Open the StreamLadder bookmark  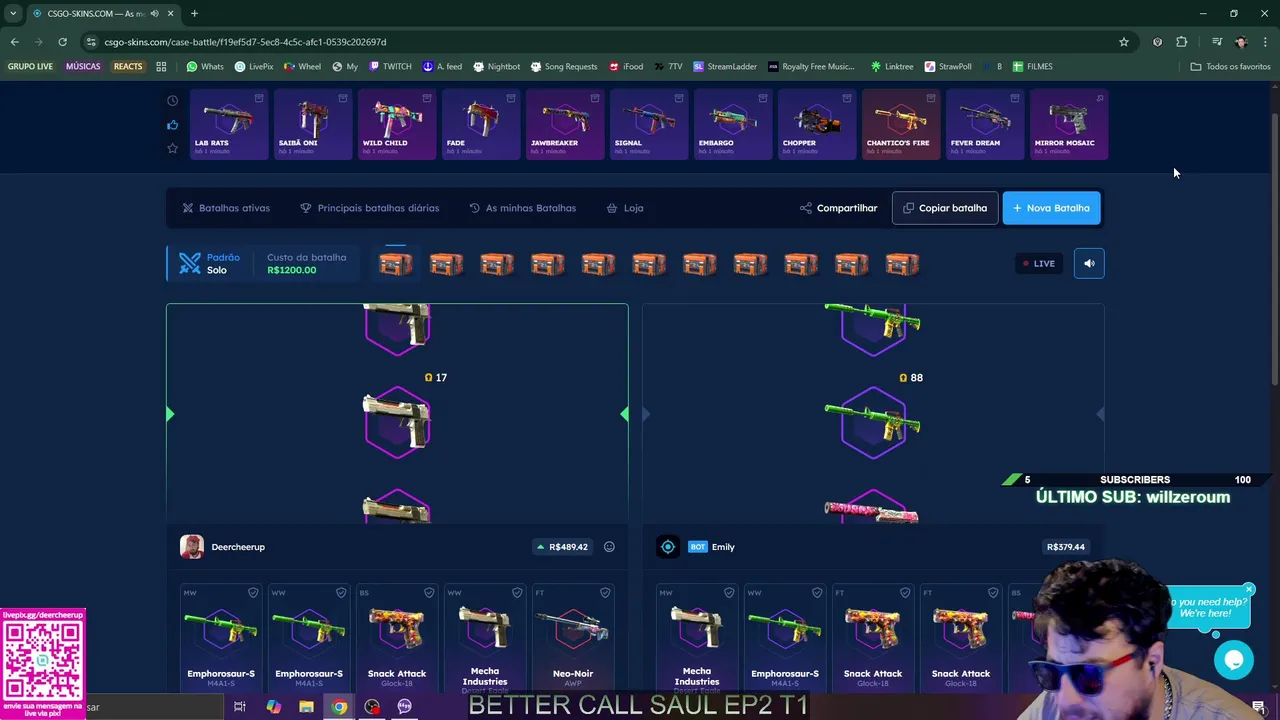coord(725,67)
